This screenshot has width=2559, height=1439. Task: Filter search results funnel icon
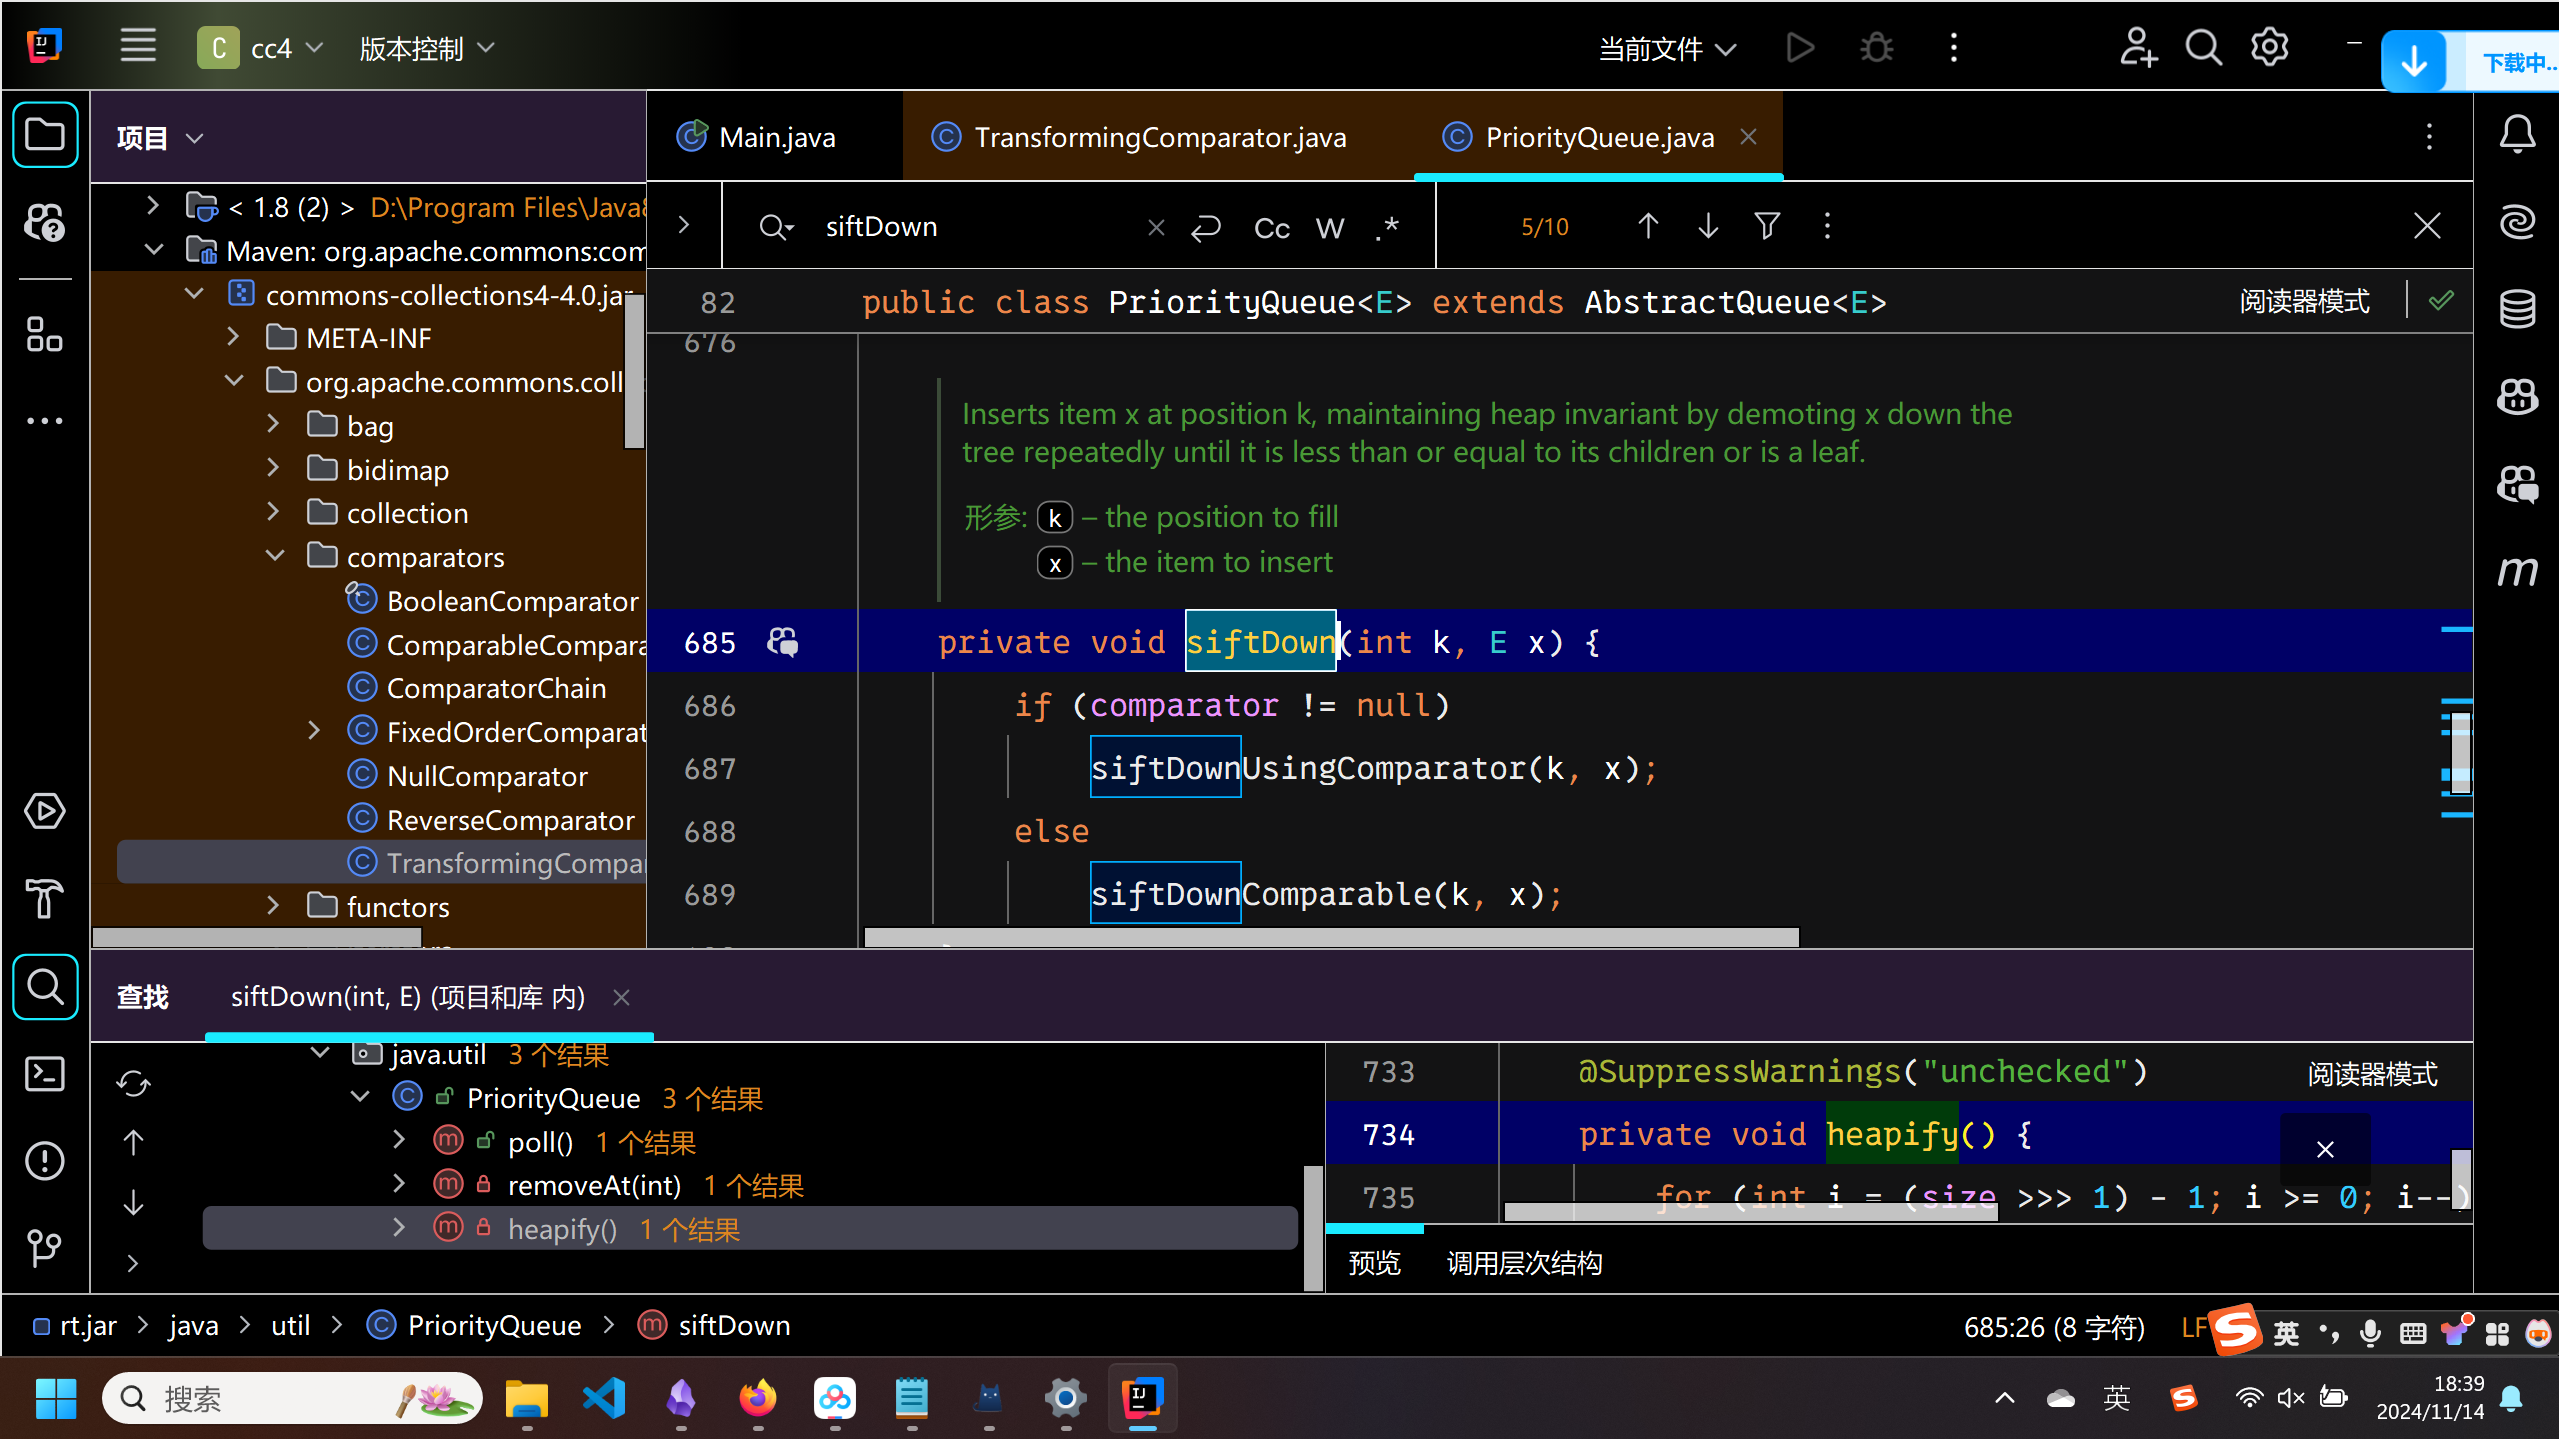[1767, 226]
